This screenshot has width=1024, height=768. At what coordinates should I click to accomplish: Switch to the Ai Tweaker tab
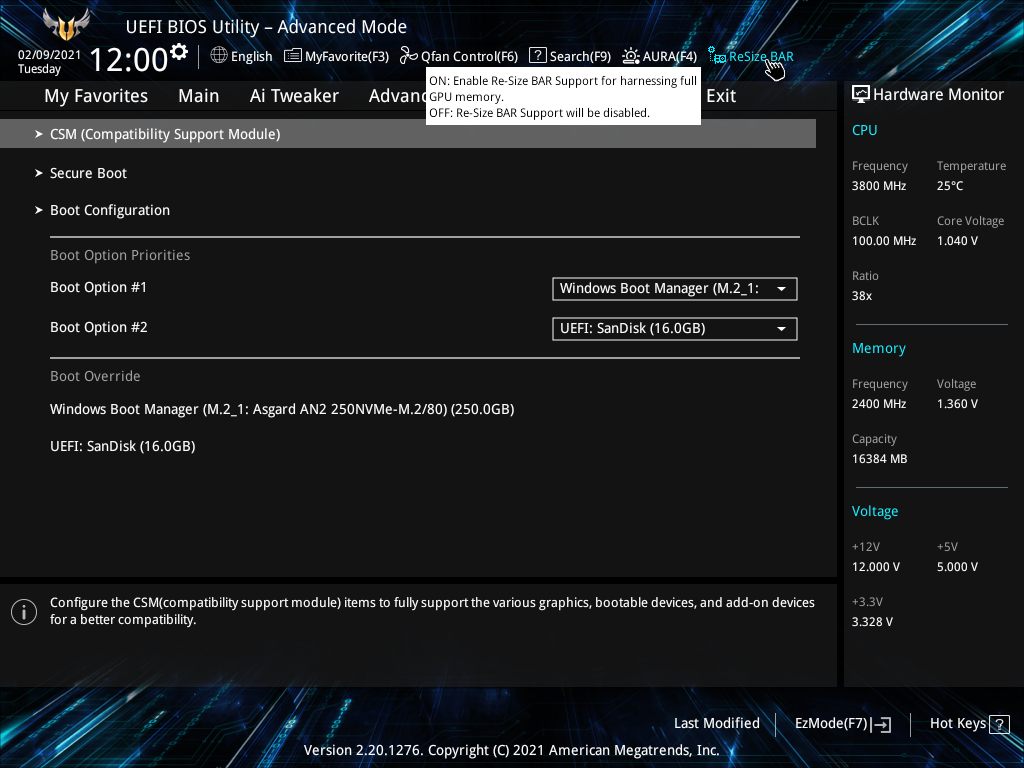click(294, 96)
